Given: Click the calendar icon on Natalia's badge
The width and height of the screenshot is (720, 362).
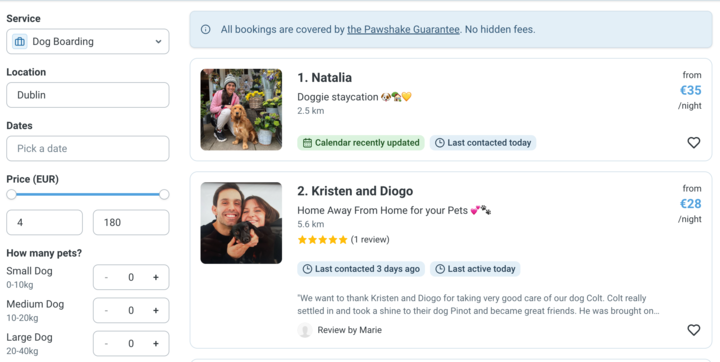Looking at the screenshot, I should coord(307,143).
